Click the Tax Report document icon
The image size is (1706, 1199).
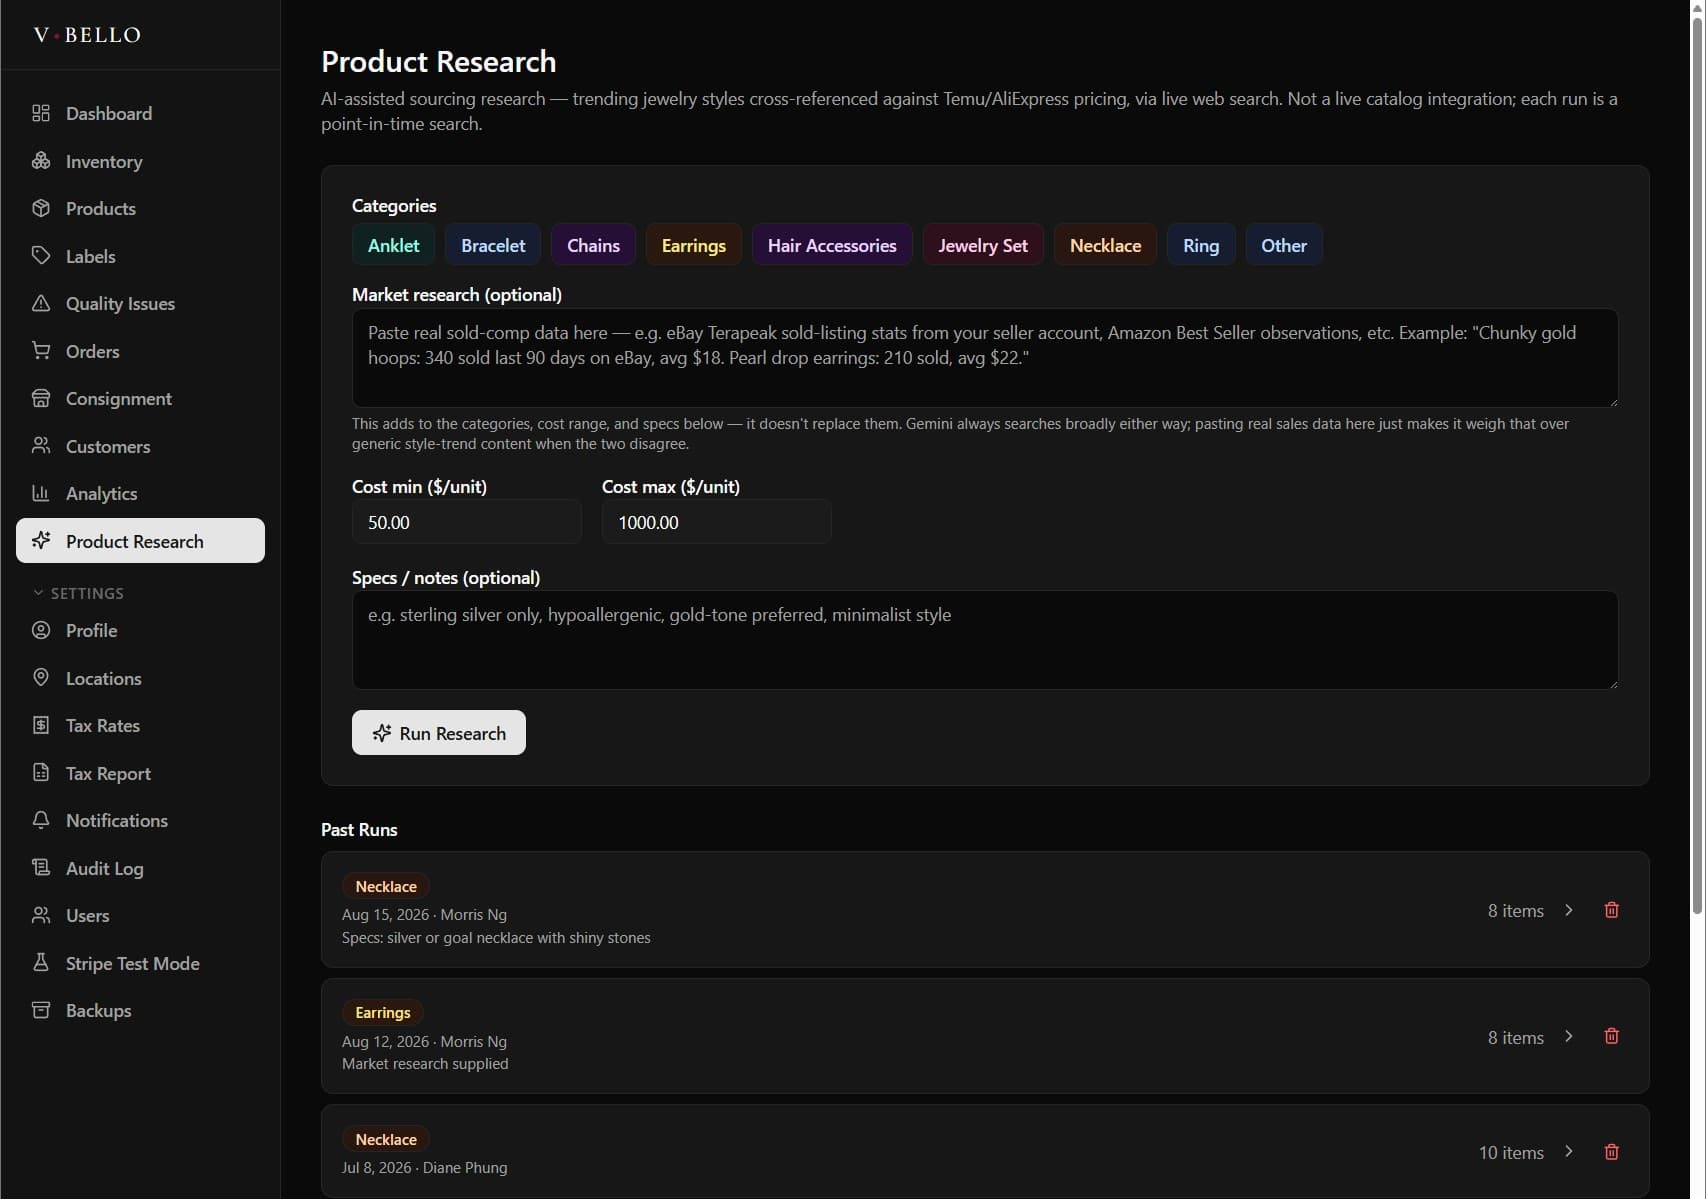pyautogui.click(x=41, y=773)
